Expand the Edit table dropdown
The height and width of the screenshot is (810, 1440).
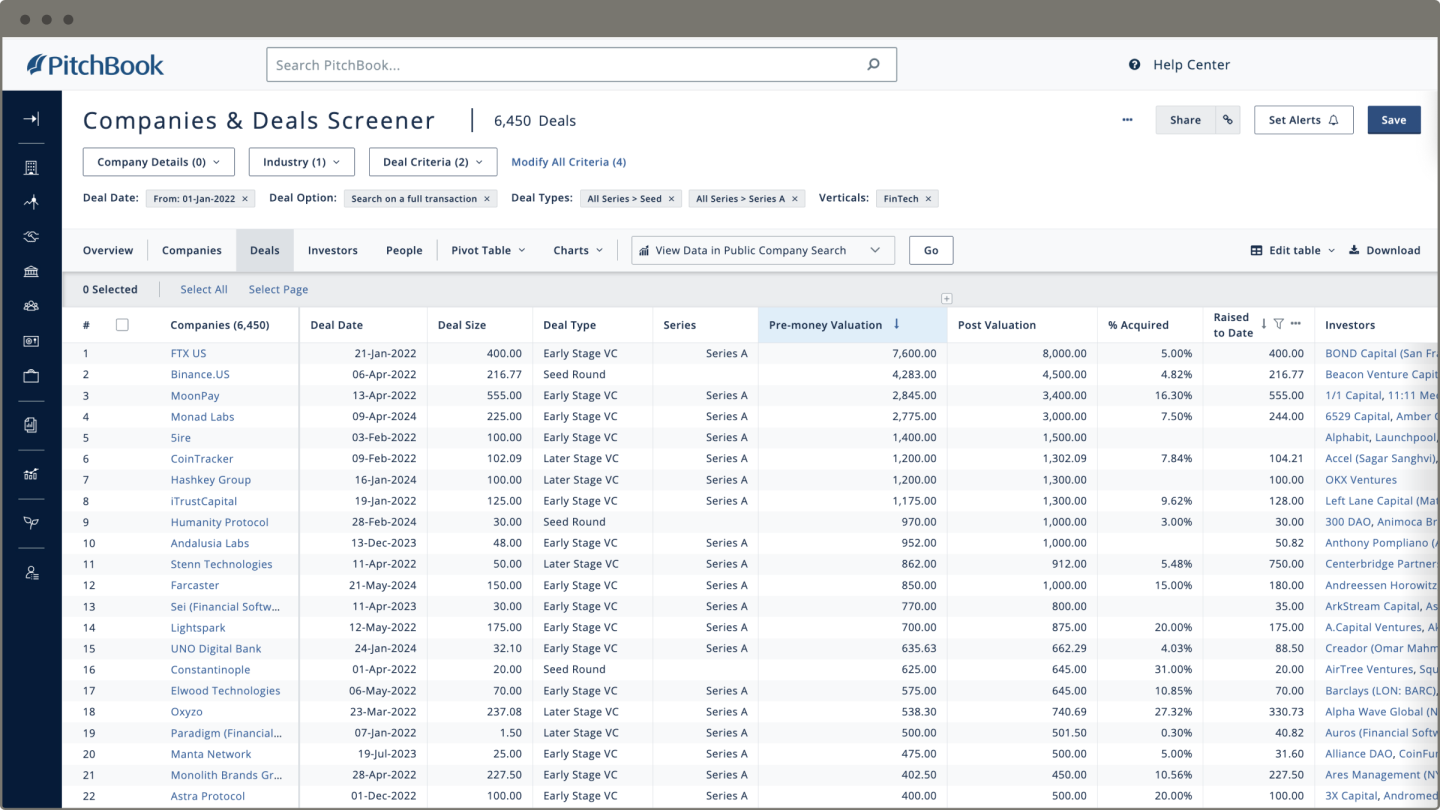[1292, 250]
